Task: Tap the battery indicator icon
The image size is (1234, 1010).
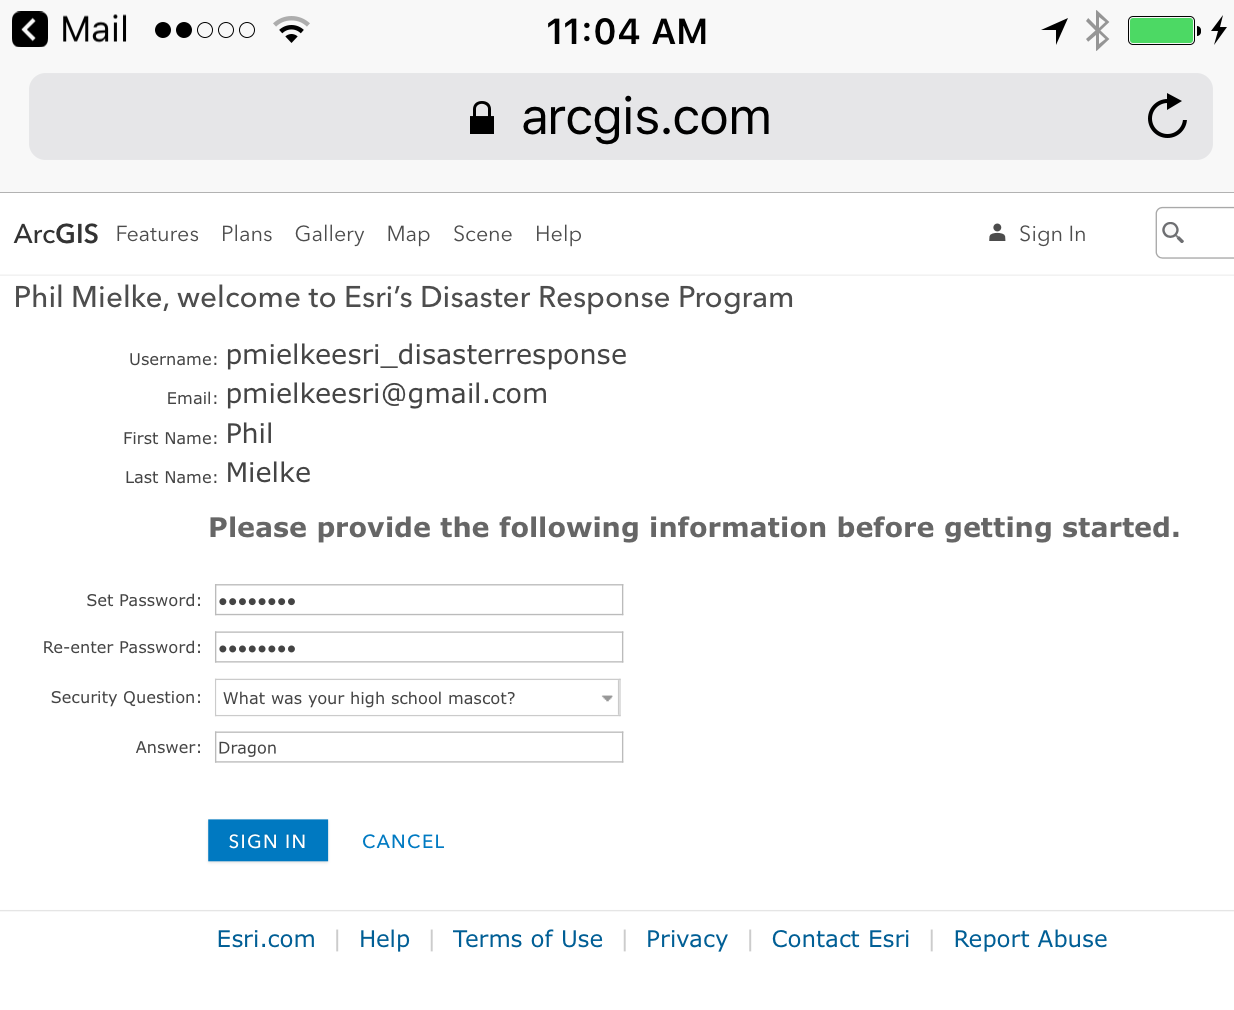Action: tap(1164, 30)
